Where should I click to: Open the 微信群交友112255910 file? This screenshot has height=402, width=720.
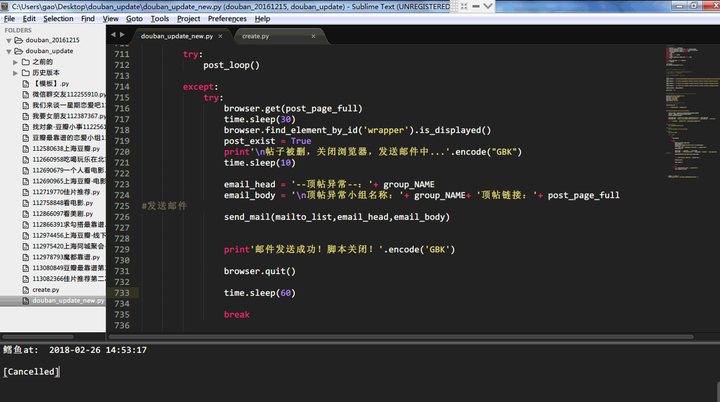click(69, 95)
